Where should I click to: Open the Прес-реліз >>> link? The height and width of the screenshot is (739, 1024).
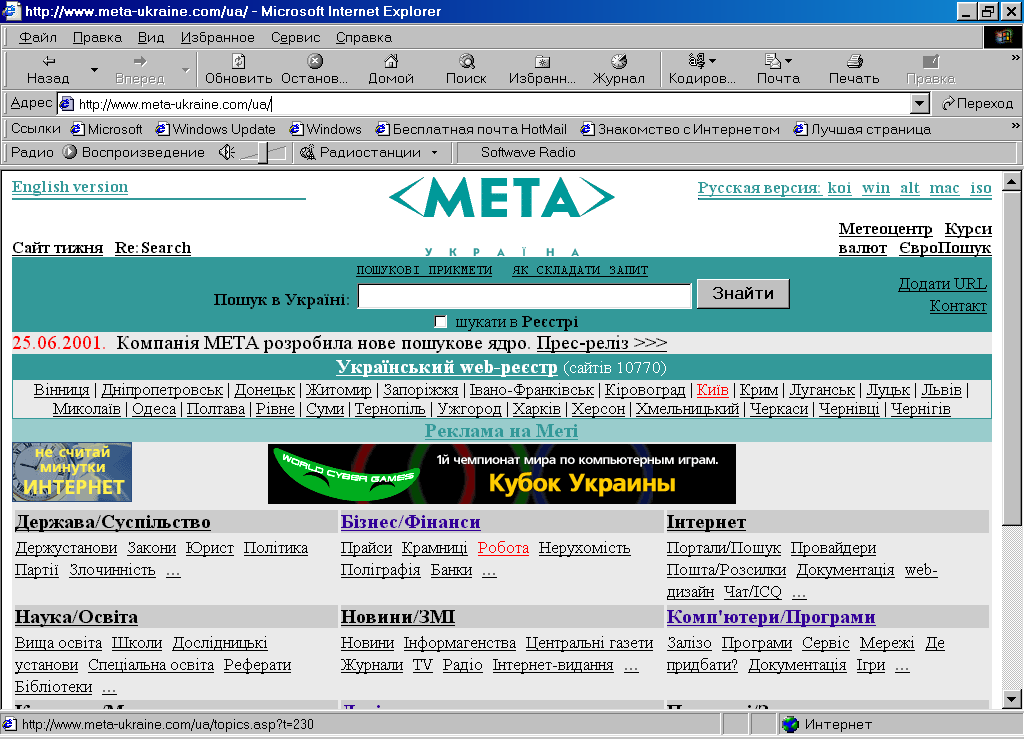(x=601, y=343)
